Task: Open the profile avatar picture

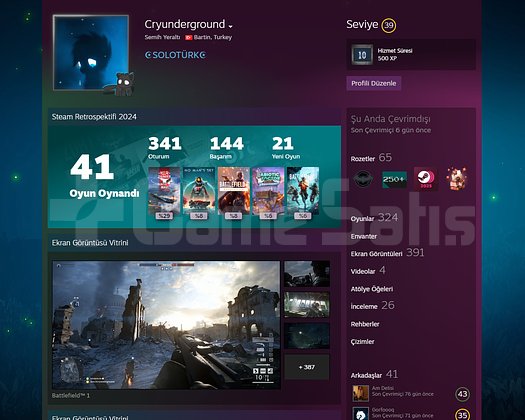Action: click(x=91, y=52)
